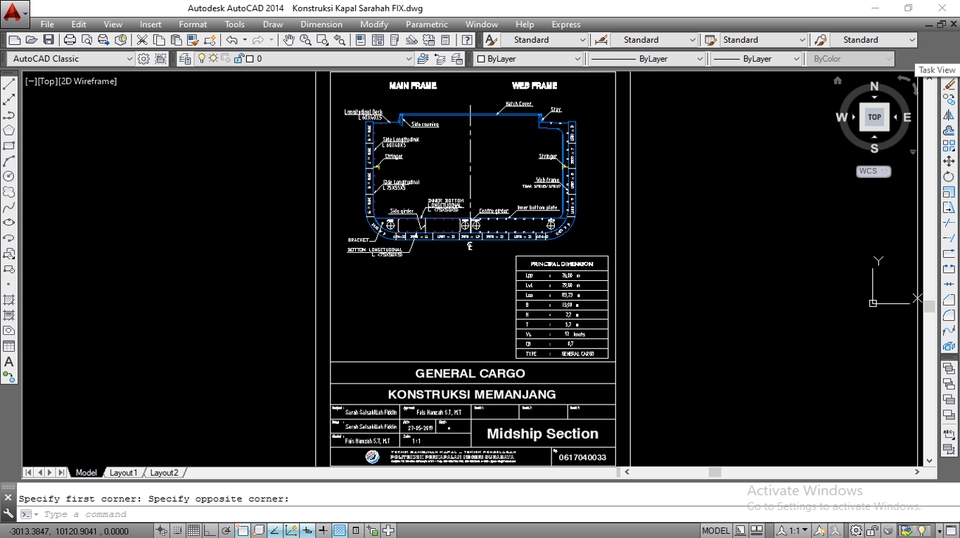
Task: Select the Move modify tool
Action: click(949, 161)
